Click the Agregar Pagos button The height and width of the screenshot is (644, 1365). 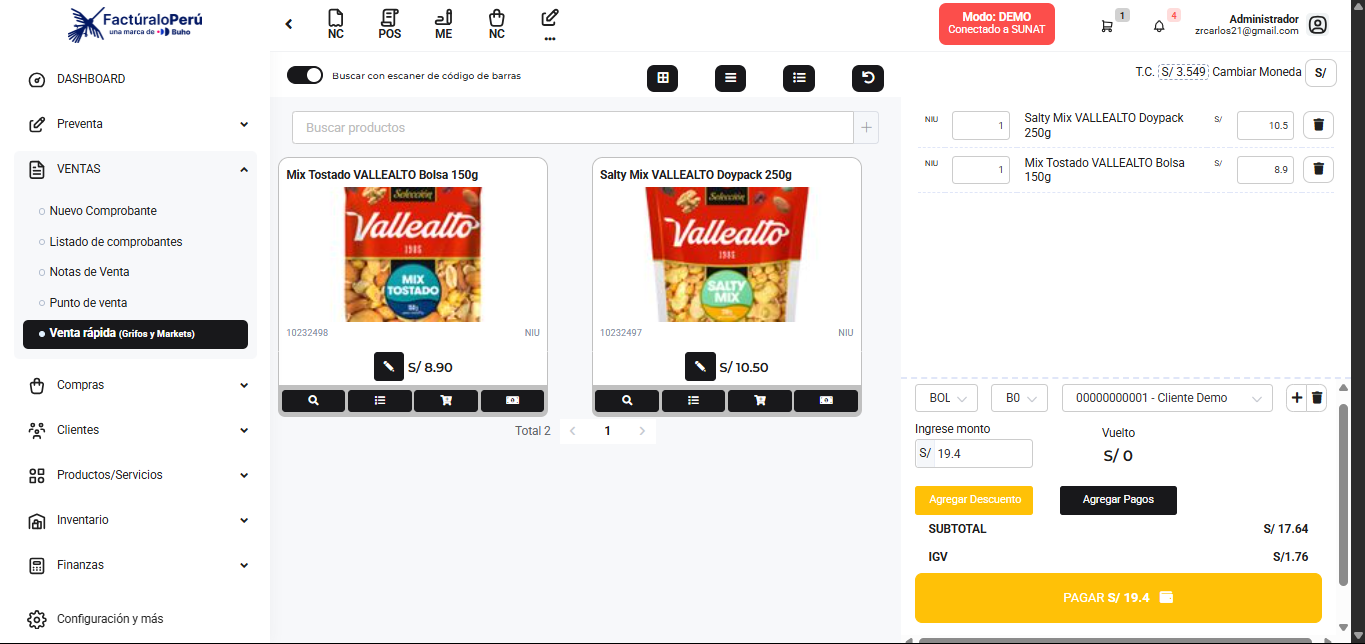point(1118,500)
